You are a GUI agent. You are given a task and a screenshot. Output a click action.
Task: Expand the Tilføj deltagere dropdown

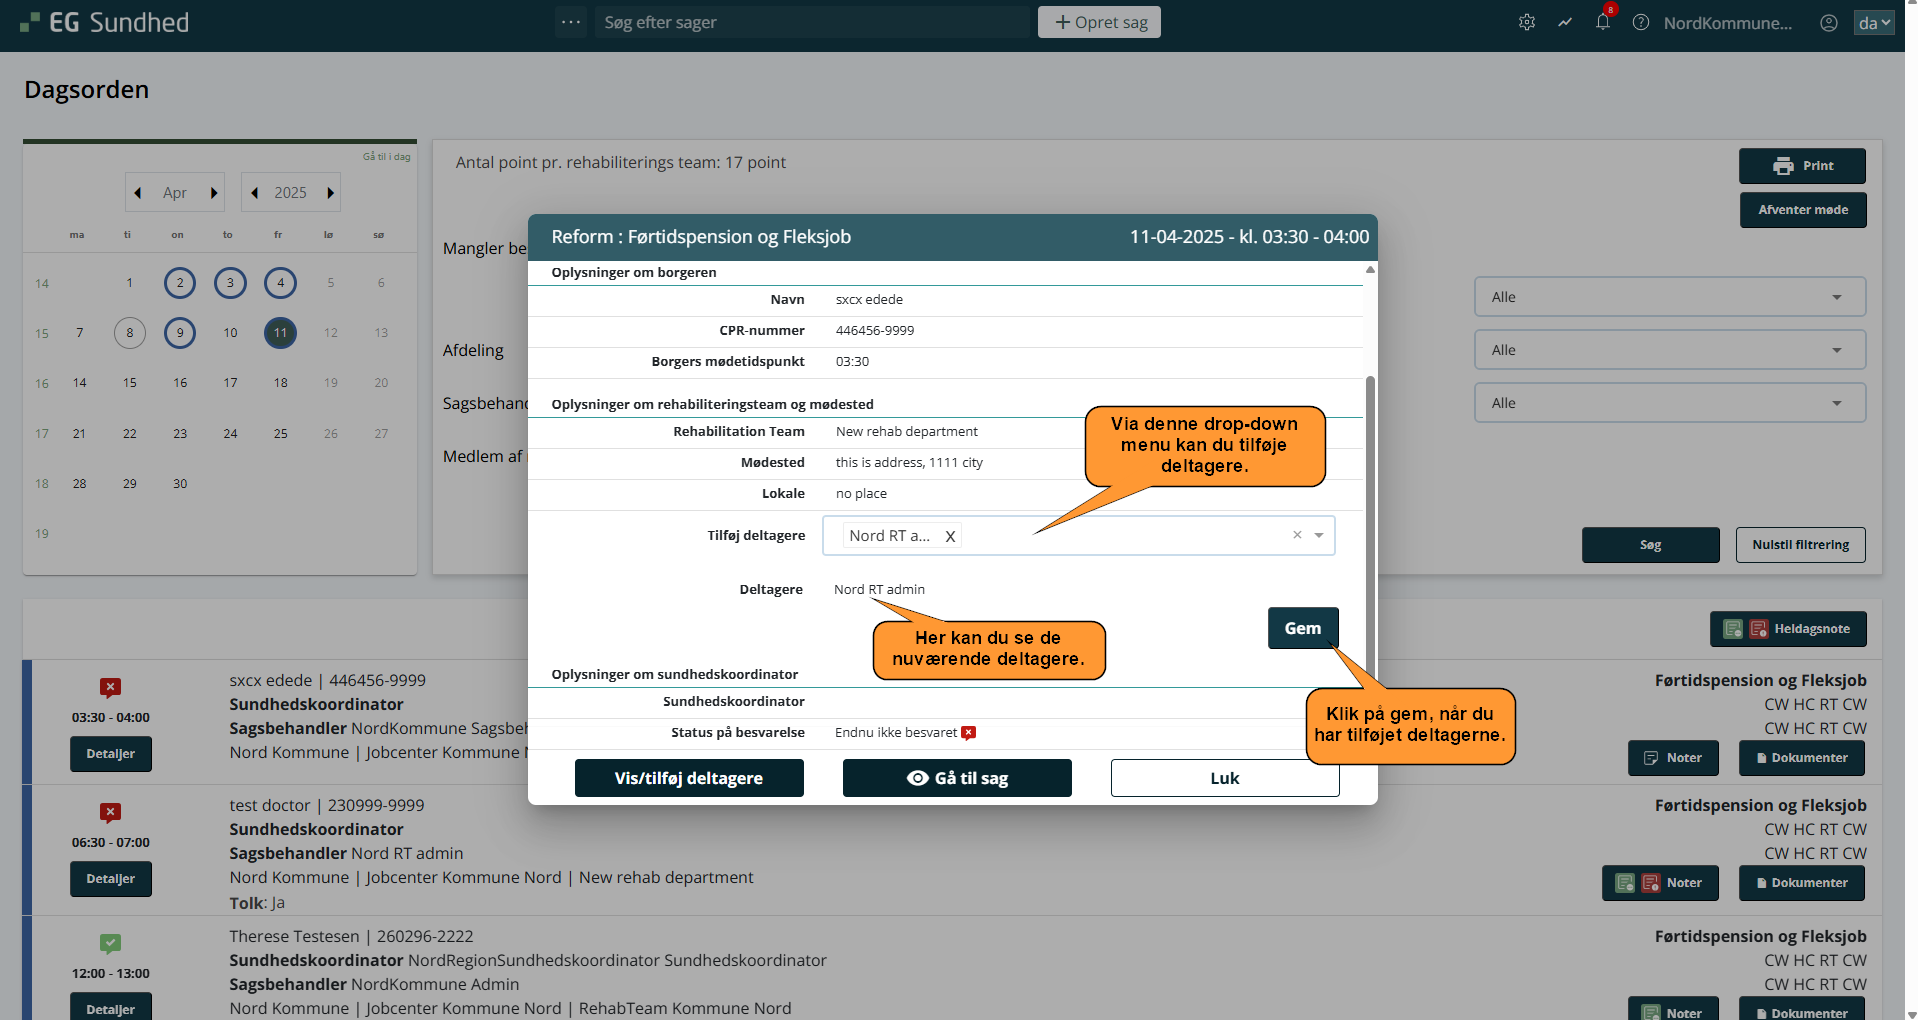pyautogui.click(x=1319, y=535)
